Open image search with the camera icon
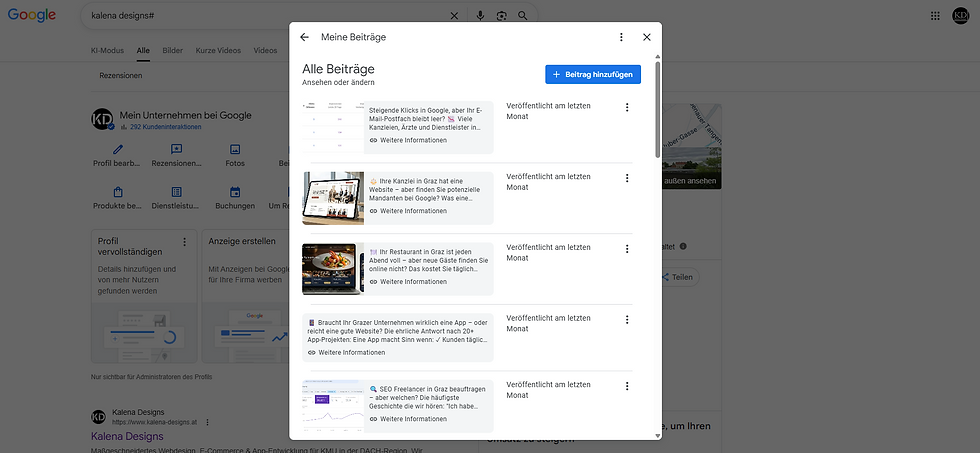The image size is (980, 453). (501, 16)
